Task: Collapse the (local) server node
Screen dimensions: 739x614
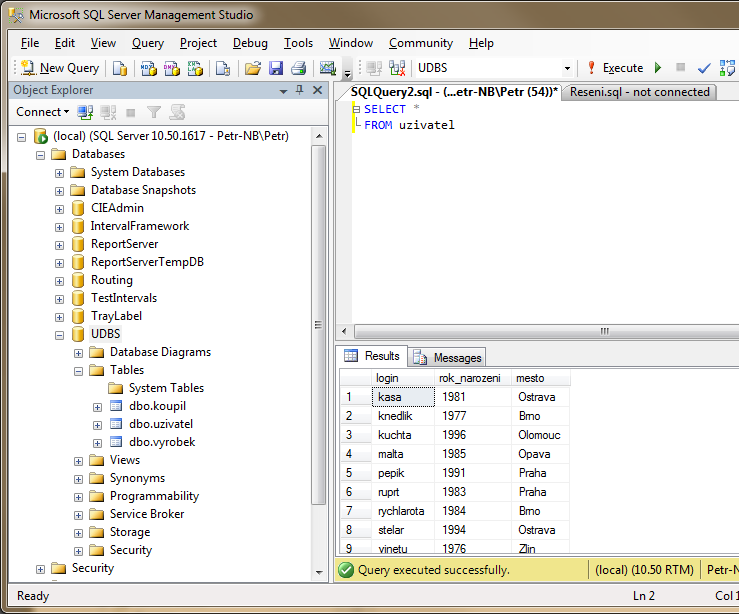Action: click(x=21, y=137)
